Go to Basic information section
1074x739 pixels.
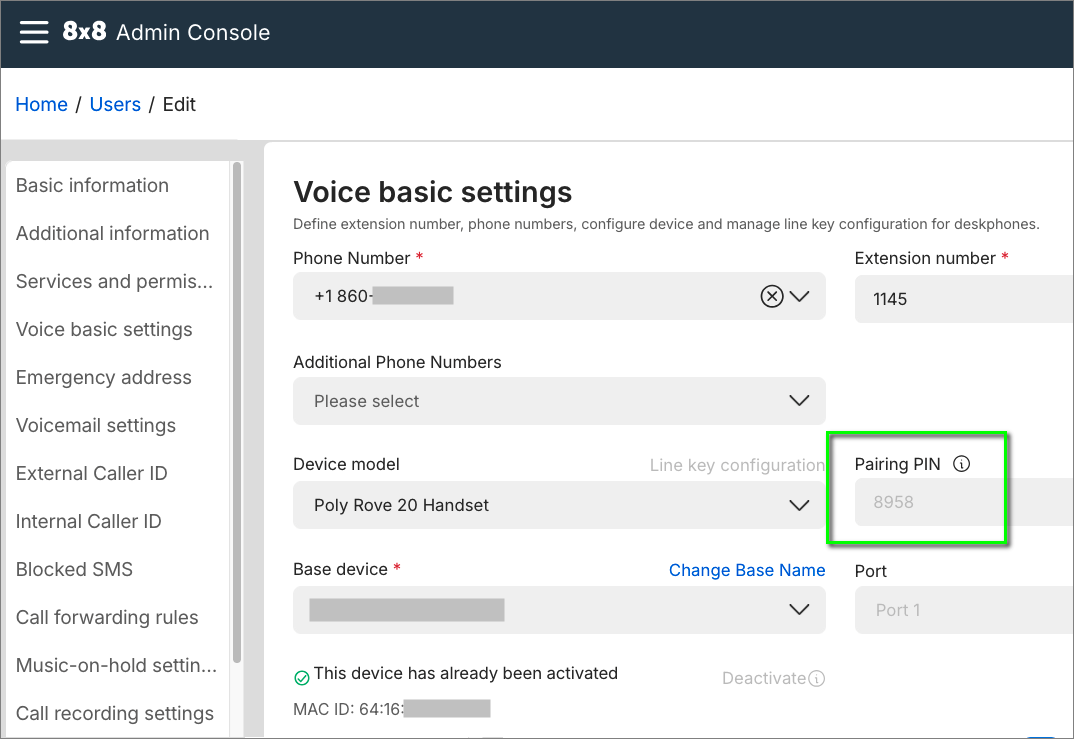pos(92,185)
